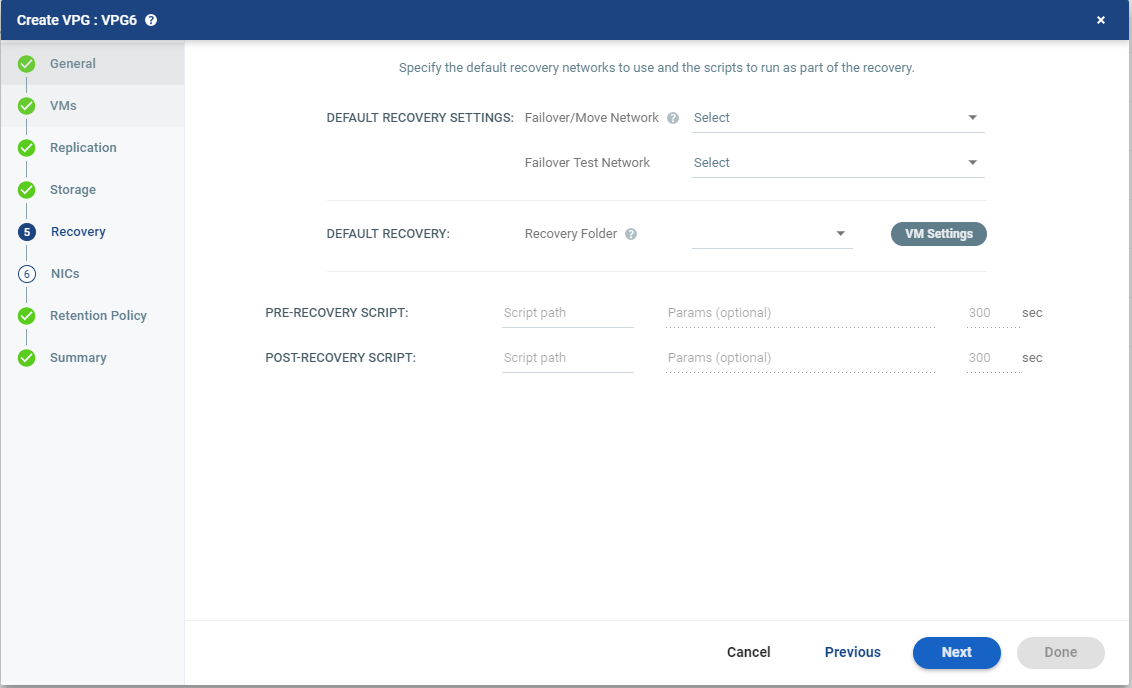Click the Cancel button
The height and width of the screenshot is (688, 1132).
[x=749, y=652]
